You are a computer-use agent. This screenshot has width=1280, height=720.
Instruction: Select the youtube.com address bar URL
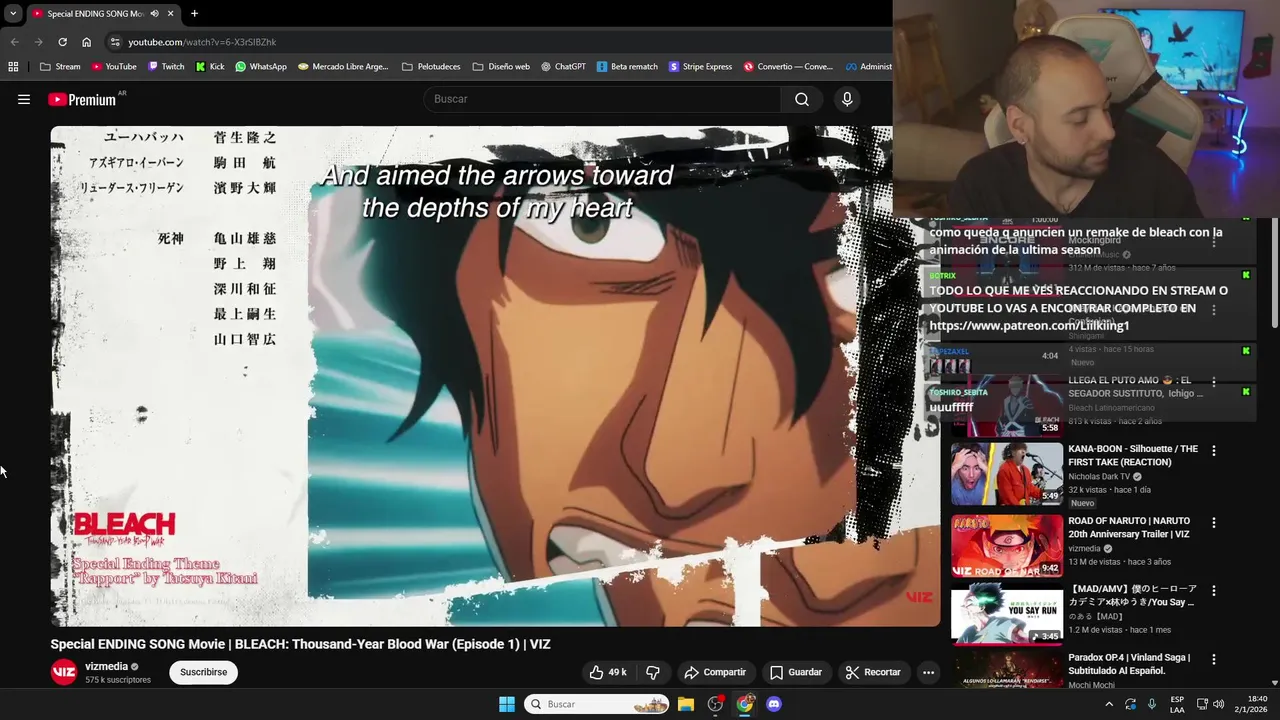[x=202, y=42]
